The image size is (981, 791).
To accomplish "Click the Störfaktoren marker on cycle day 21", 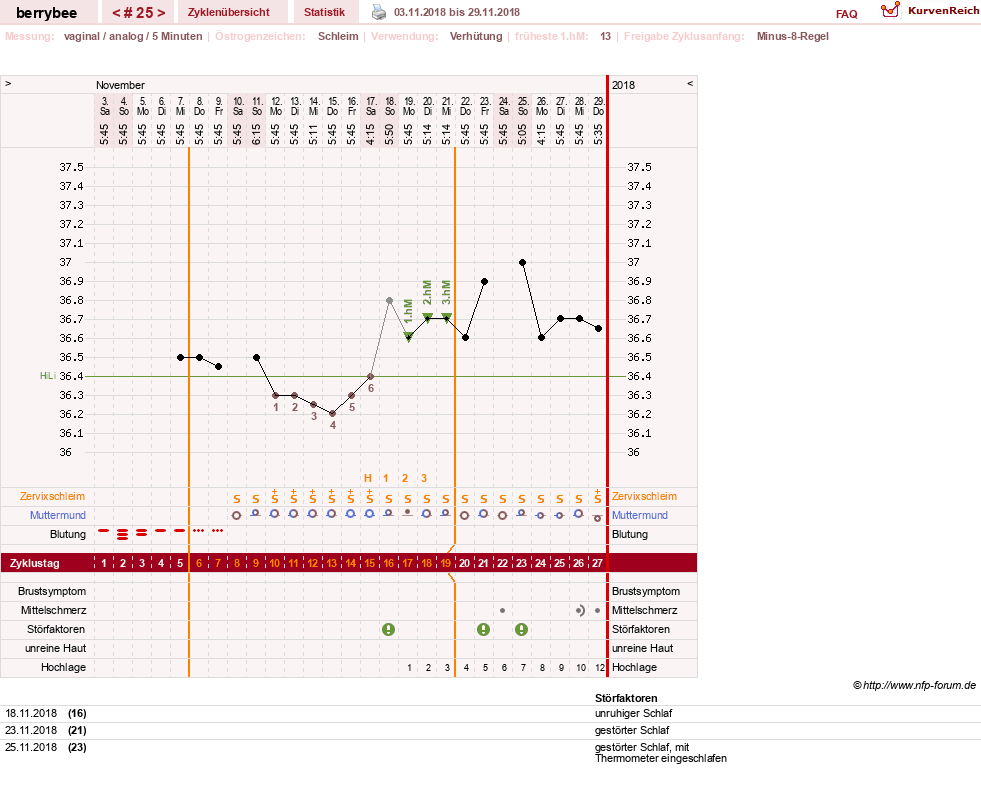I will click(x=483, y=630).
